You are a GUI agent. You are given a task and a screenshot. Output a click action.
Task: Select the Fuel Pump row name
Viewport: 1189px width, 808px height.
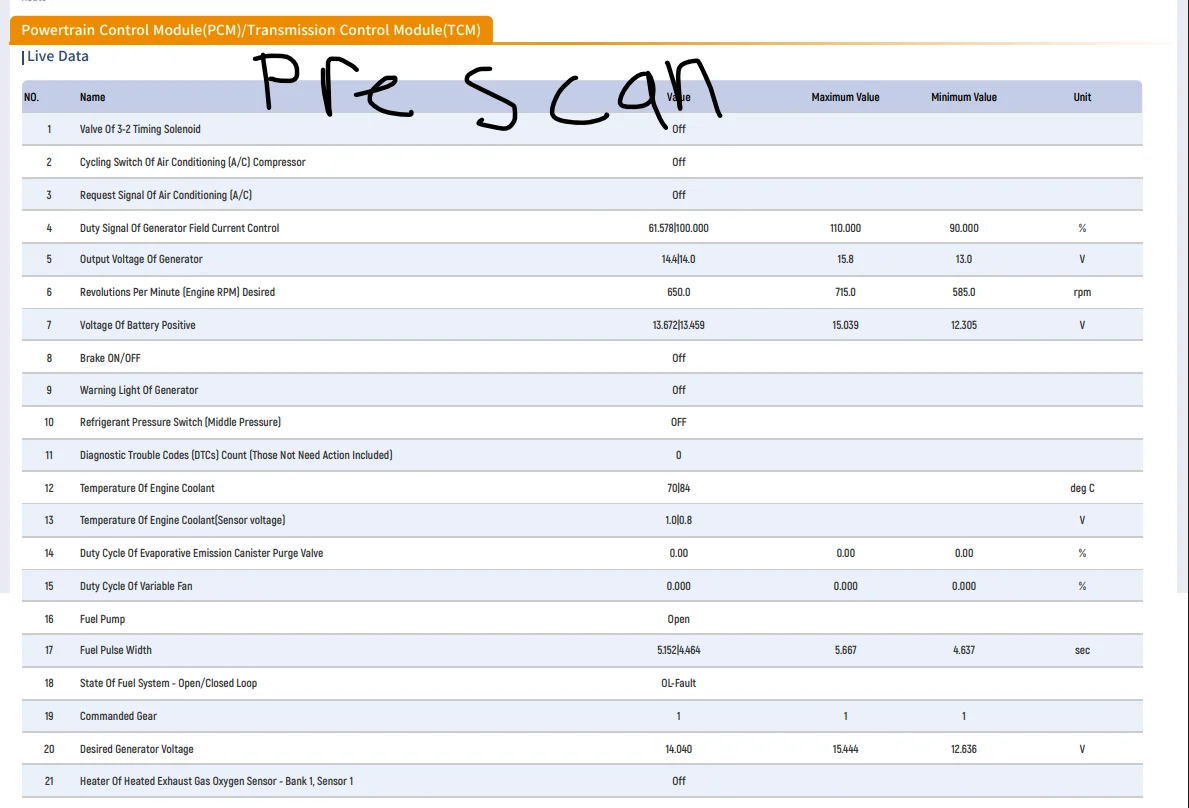[x=102, y=619]
